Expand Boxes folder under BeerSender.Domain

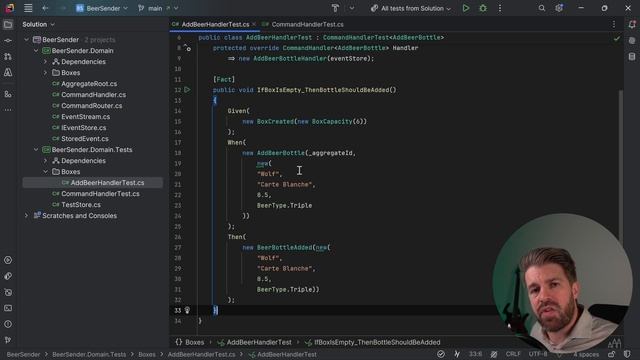pos(45,73)
